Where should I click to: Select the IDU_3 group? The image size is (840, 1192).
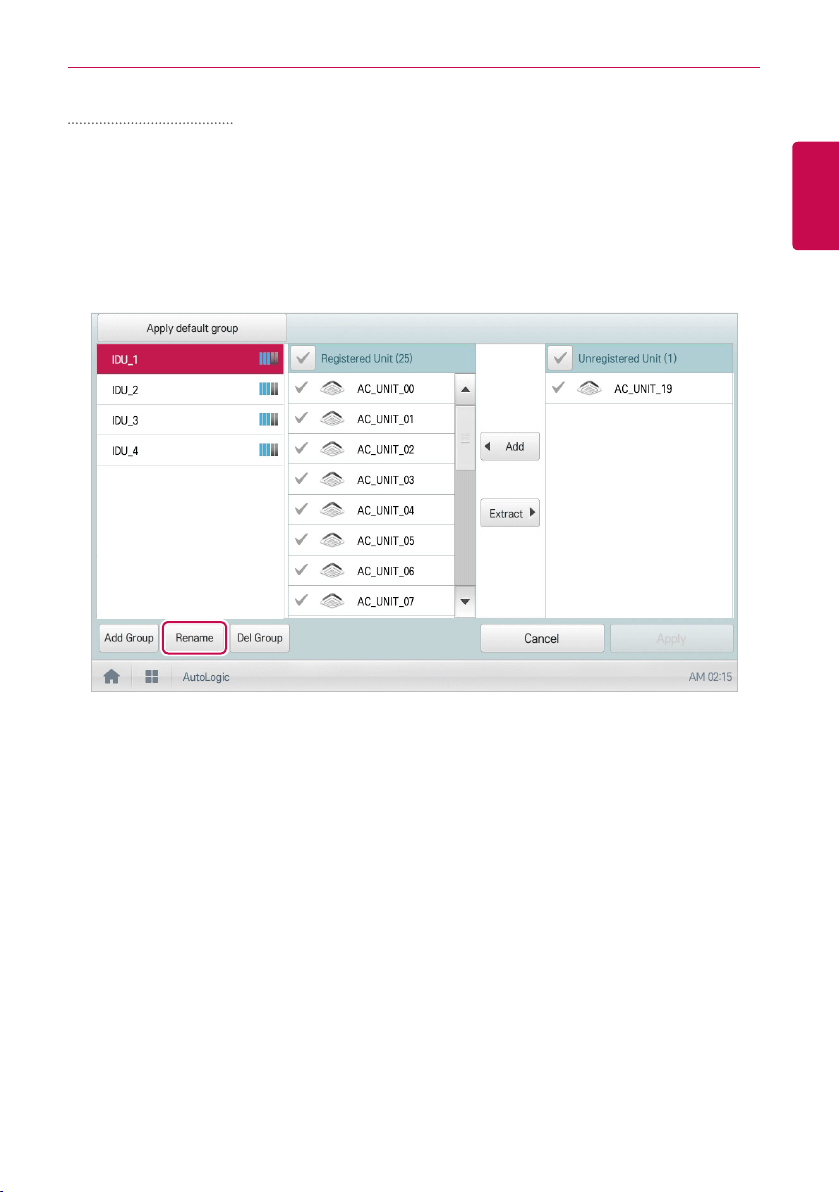[x=190, y=420]
